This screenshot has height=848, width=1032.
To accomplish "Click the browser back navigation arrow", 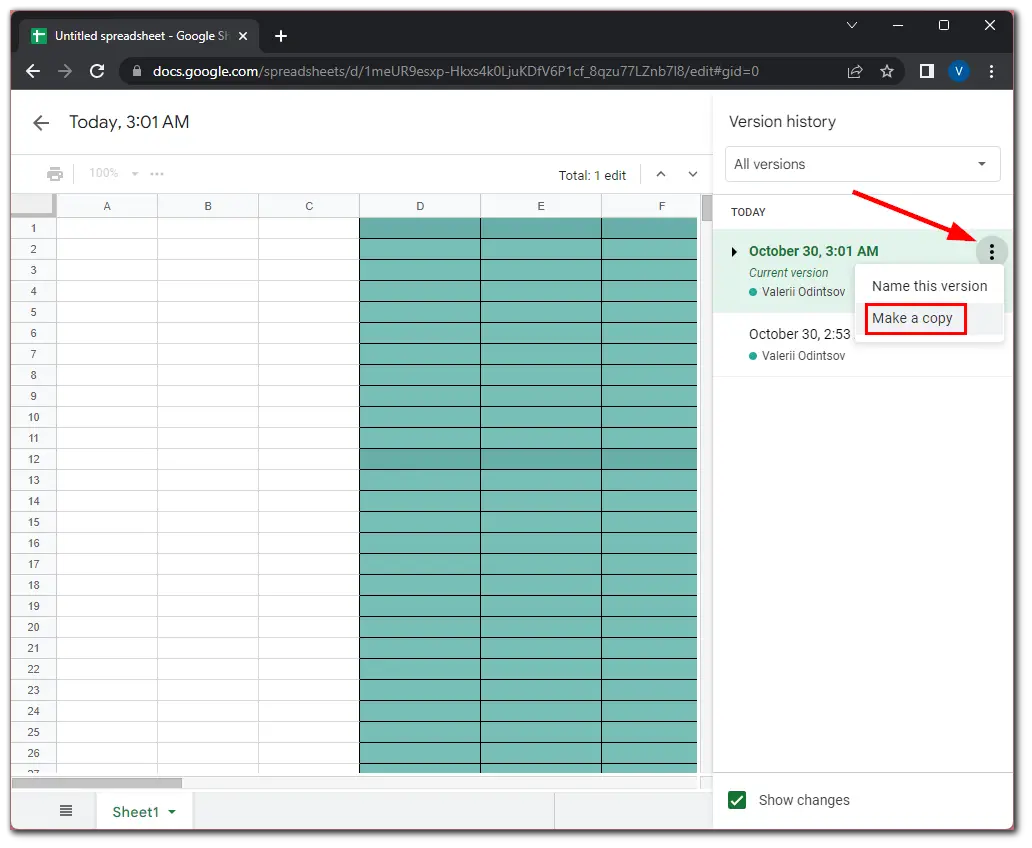I will click(33, 71).
